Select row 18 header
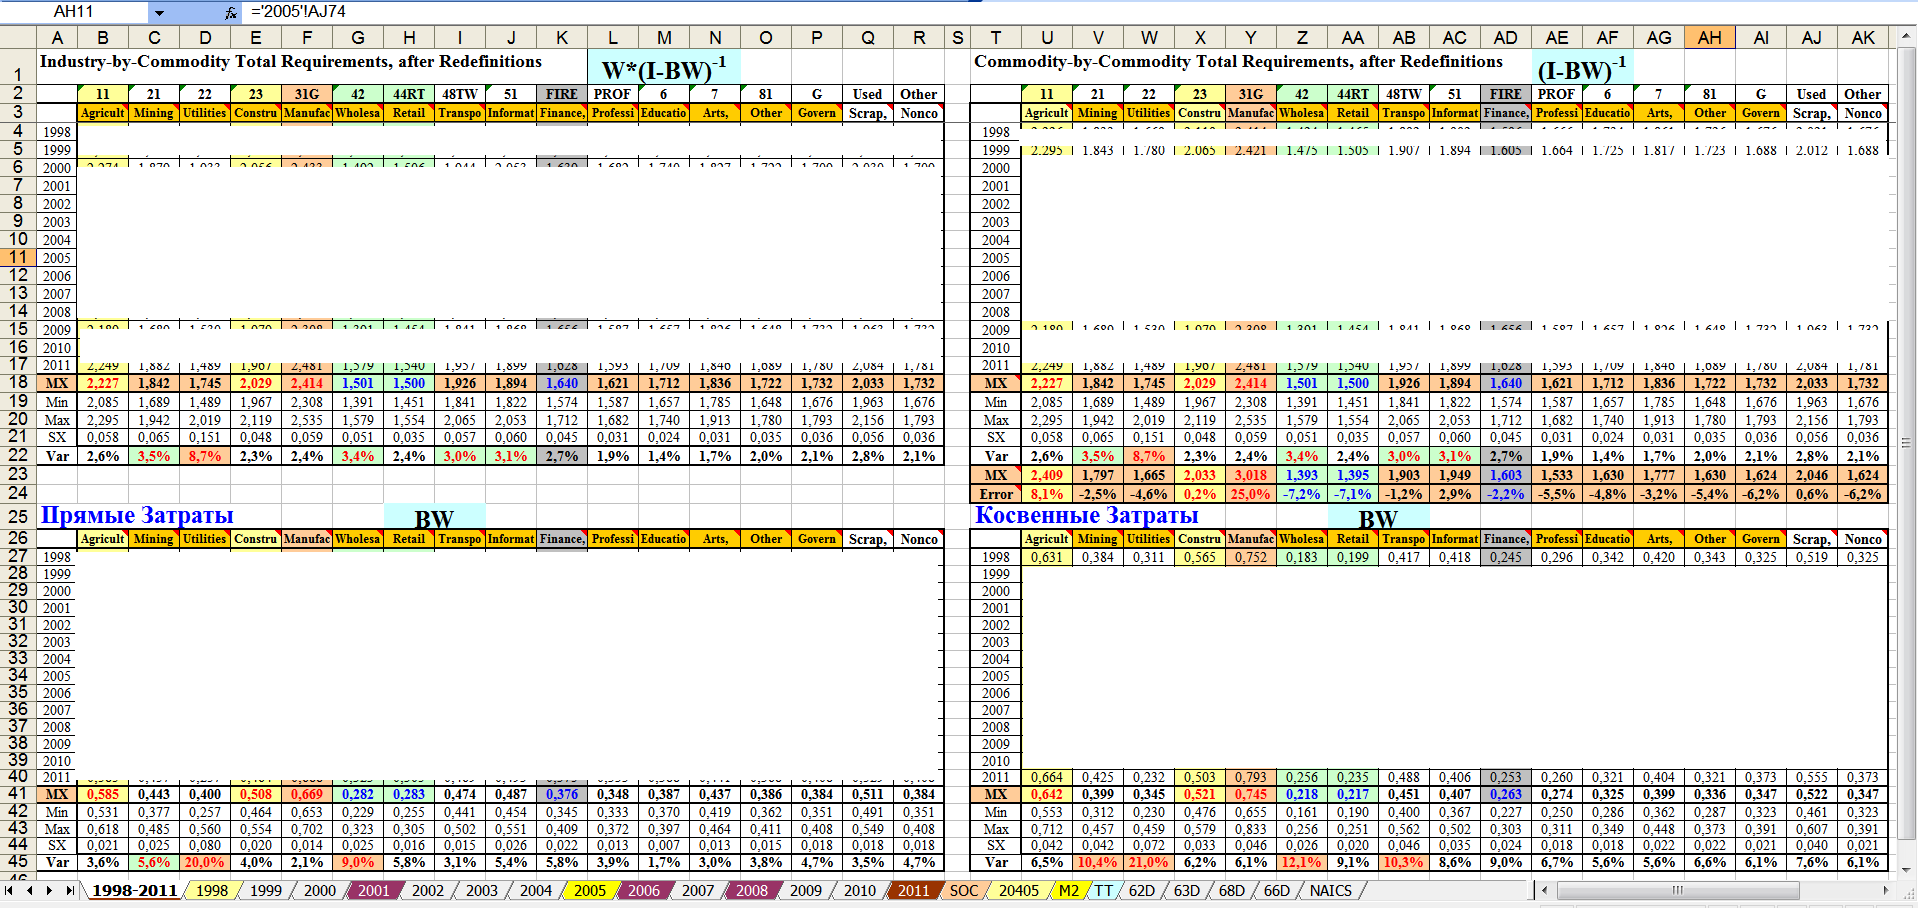The height and width of the screenshot is (908, 1918). coord(18,382)
